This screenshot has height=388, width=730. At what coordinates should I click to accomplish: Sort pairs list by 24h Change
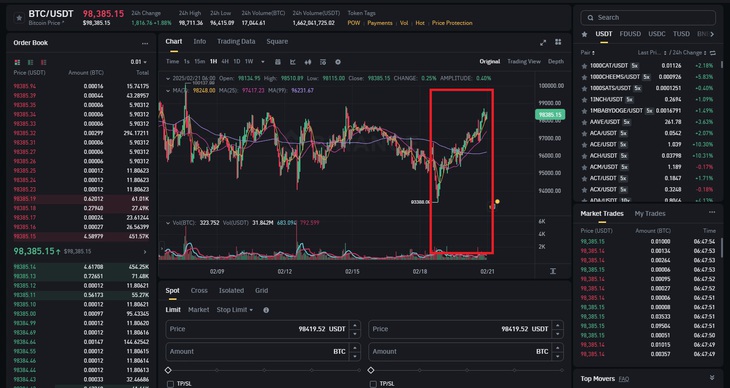coord(689,53)
